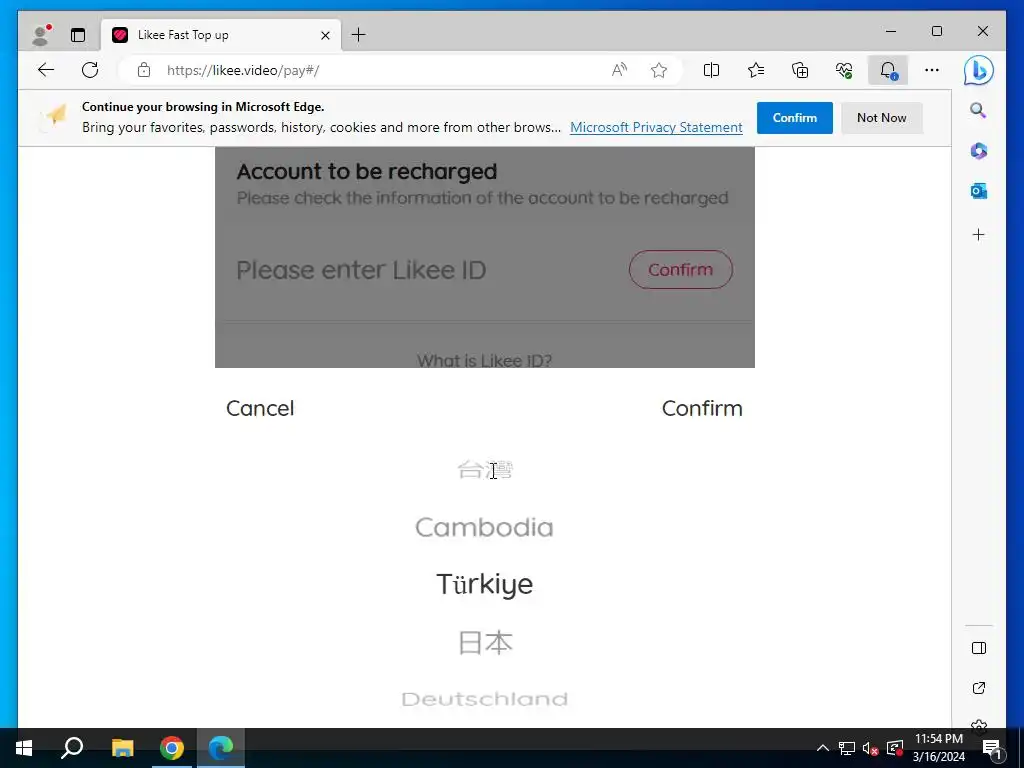
Task: Open Settings and more menu
Action: coord(932,70)
